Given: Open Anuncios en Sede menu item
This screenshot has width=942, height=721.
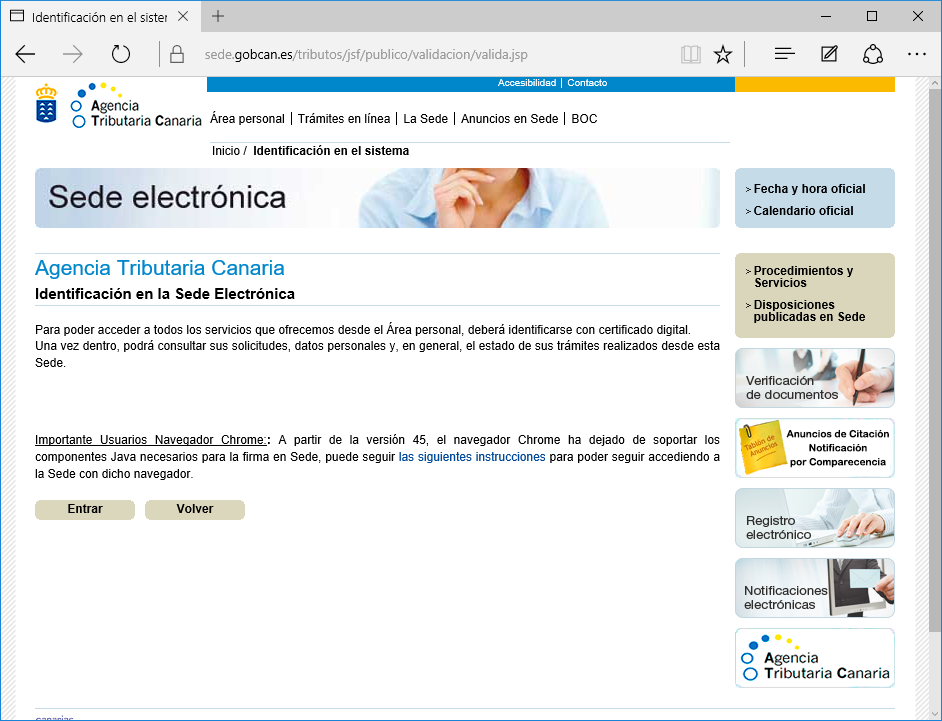Looking at the screenshot, I should coord(509,119).
